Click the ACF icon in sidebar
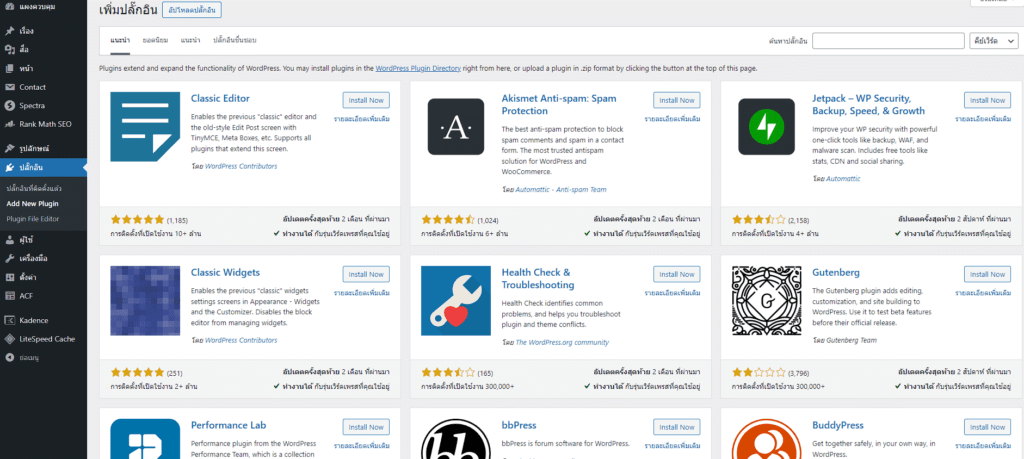Image resolution: width=1024 pixels, height=459 pixels. (x=9, y=295)
